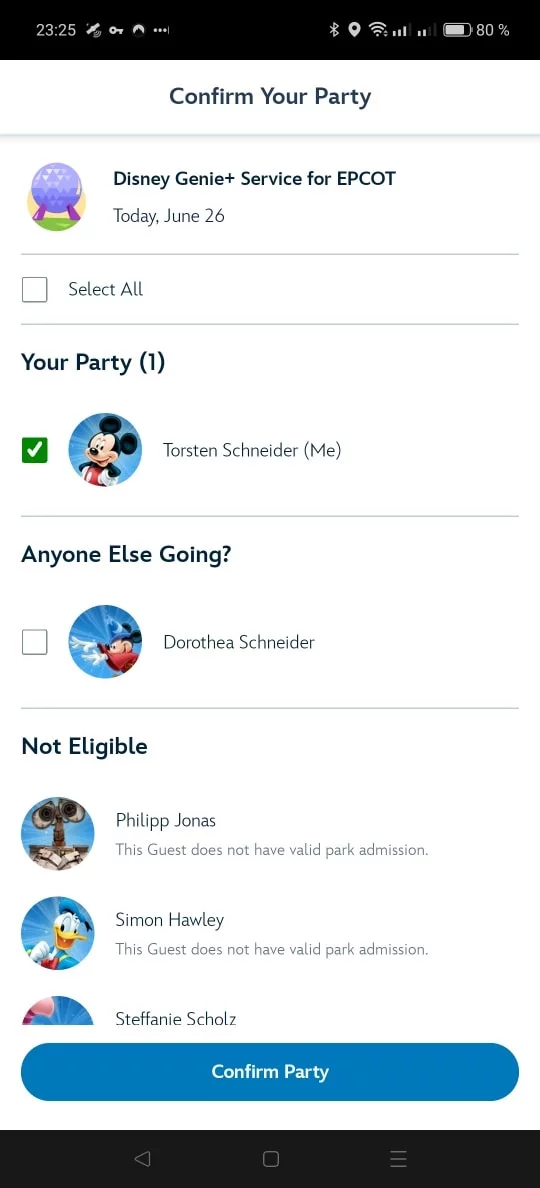Tap the Select All label text
540x1188 pixels.
105,289
